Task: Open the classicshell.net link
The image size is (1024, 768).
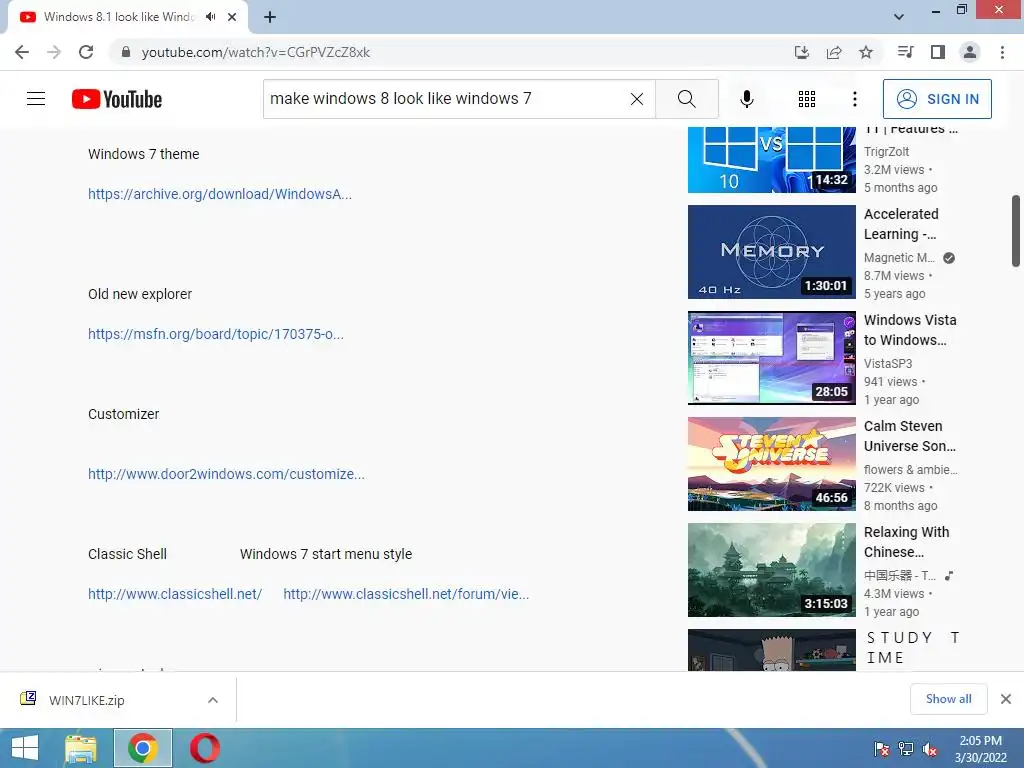Action: tap(175, 594)
